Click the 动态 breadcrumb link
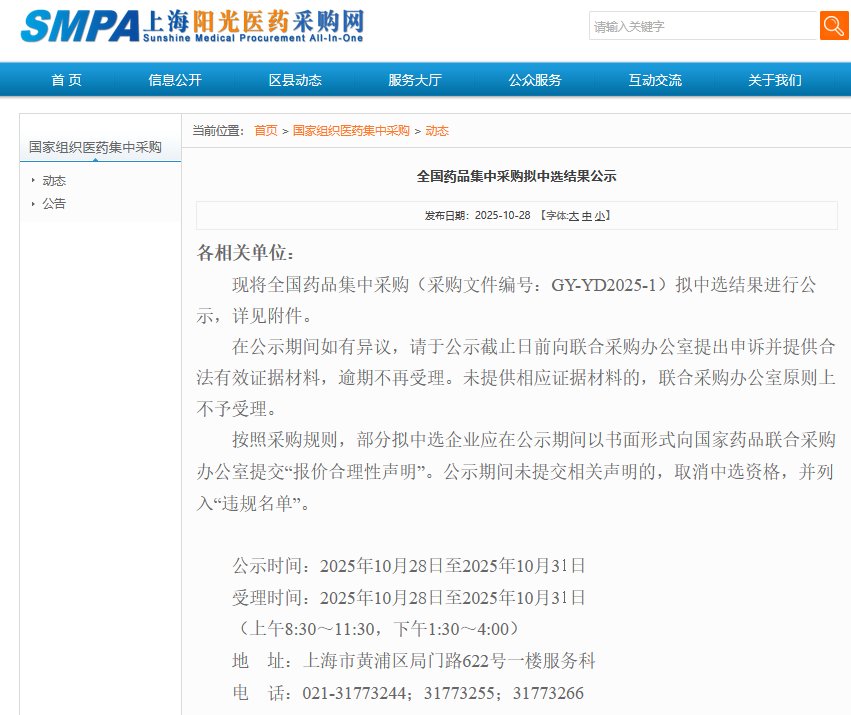This screenshot has width=851, height=715. [x=437, y=131]
